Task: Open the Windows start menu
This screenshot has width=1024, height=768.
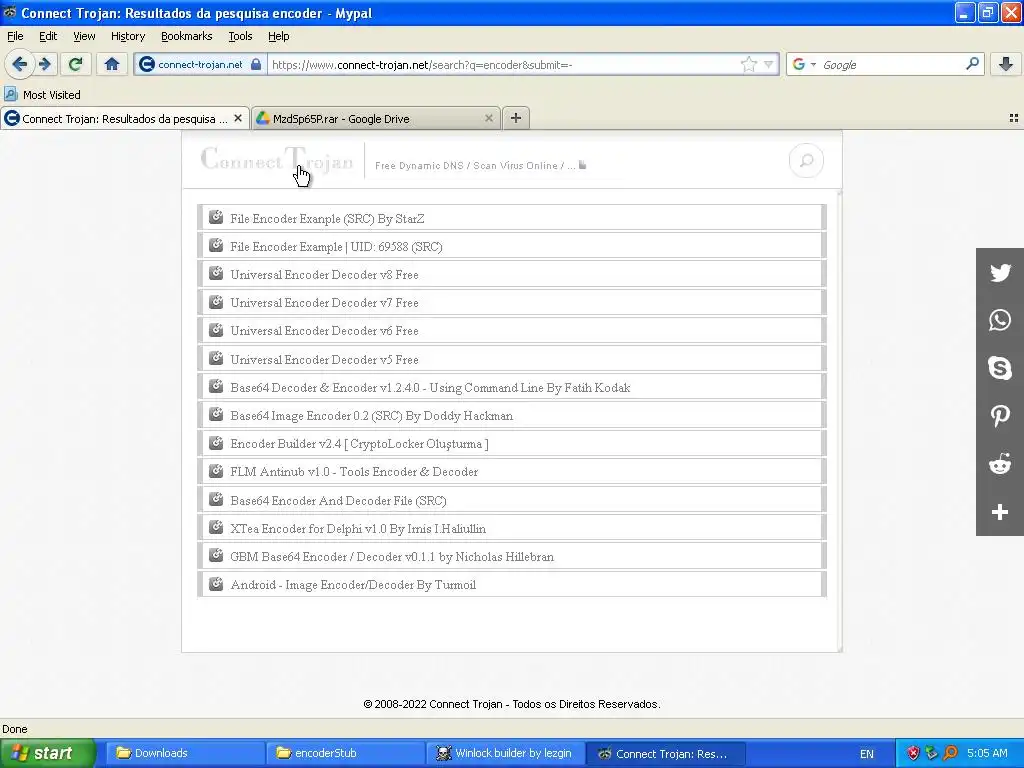Action: [x=47, y=753]
